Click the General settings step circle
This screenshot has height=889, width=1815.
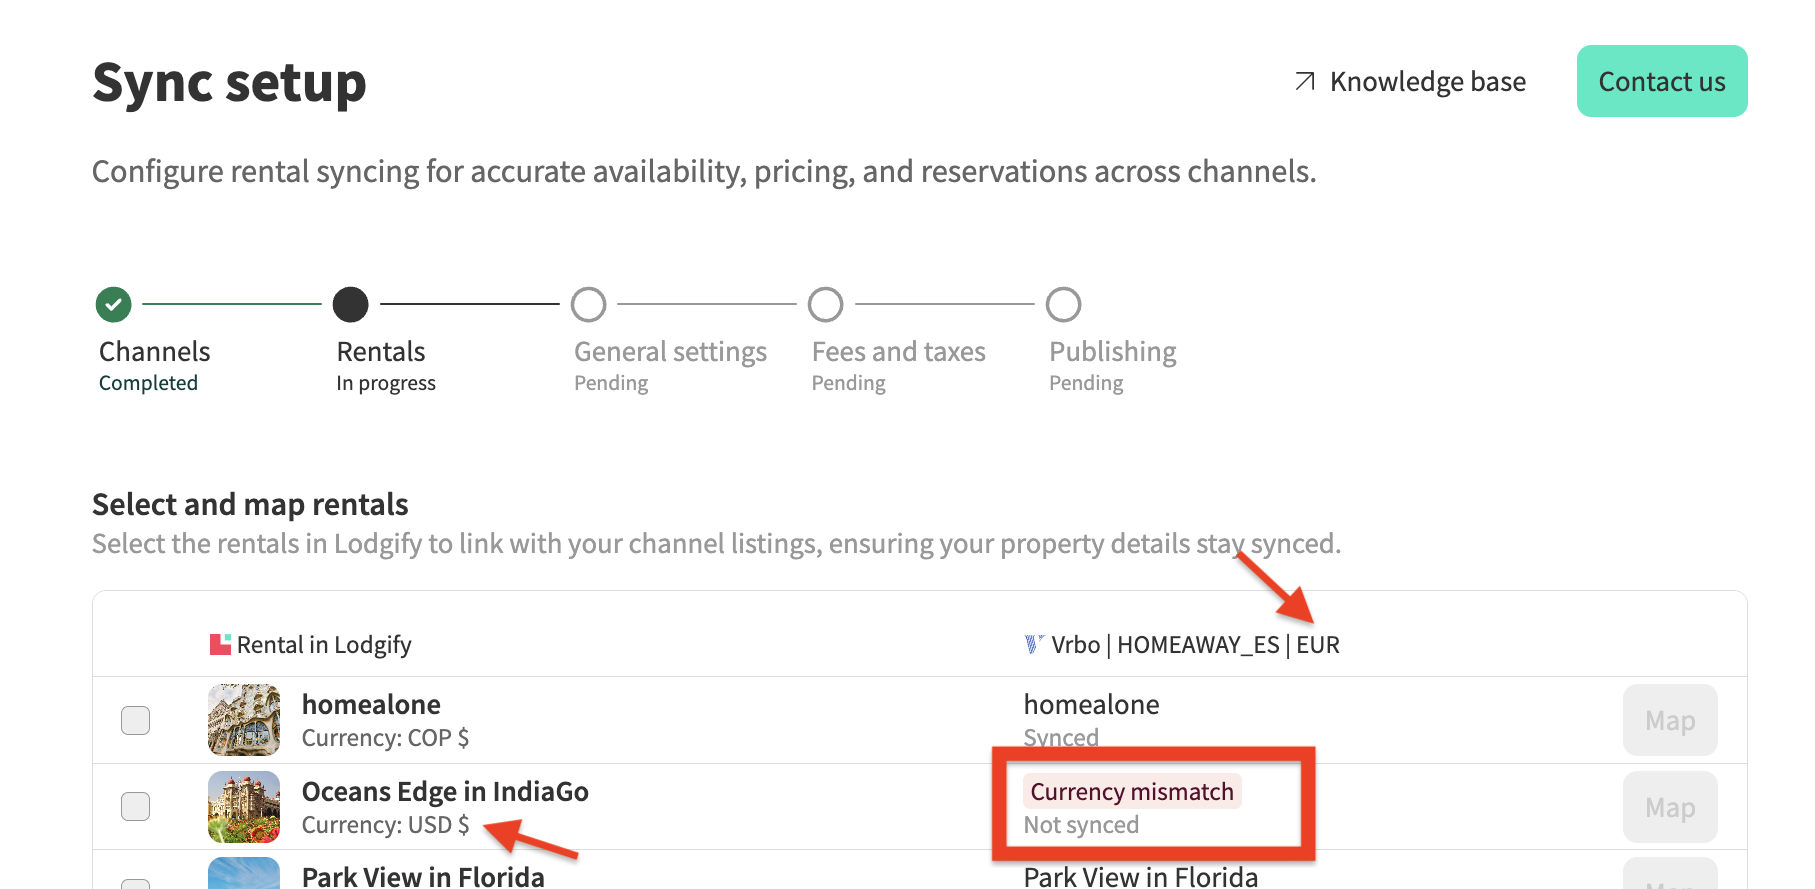(589, 304)
